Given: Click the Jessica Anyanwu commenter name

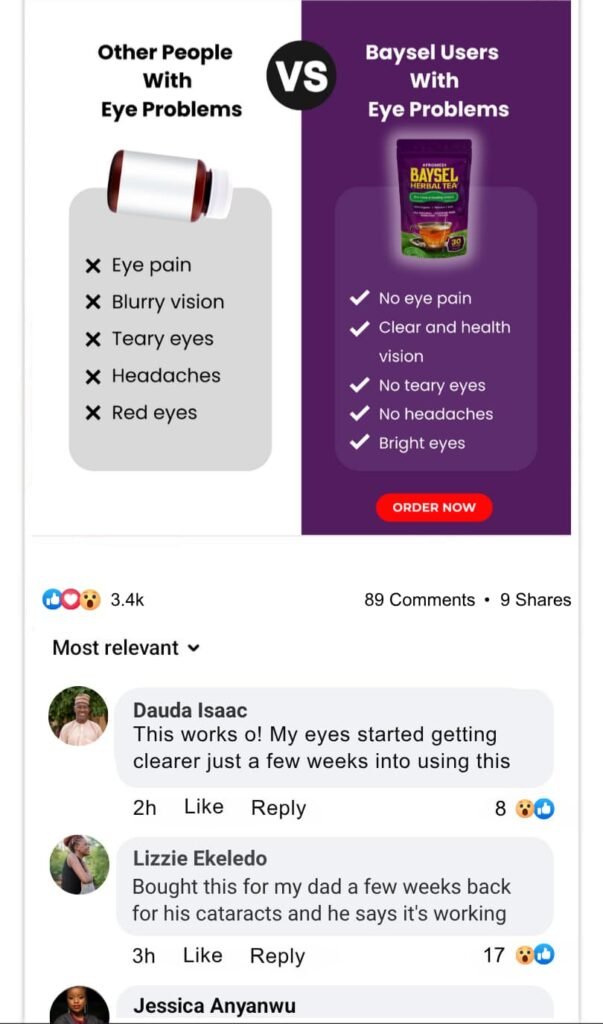Looking at the screenshot, I should [x=214, y=1006].
